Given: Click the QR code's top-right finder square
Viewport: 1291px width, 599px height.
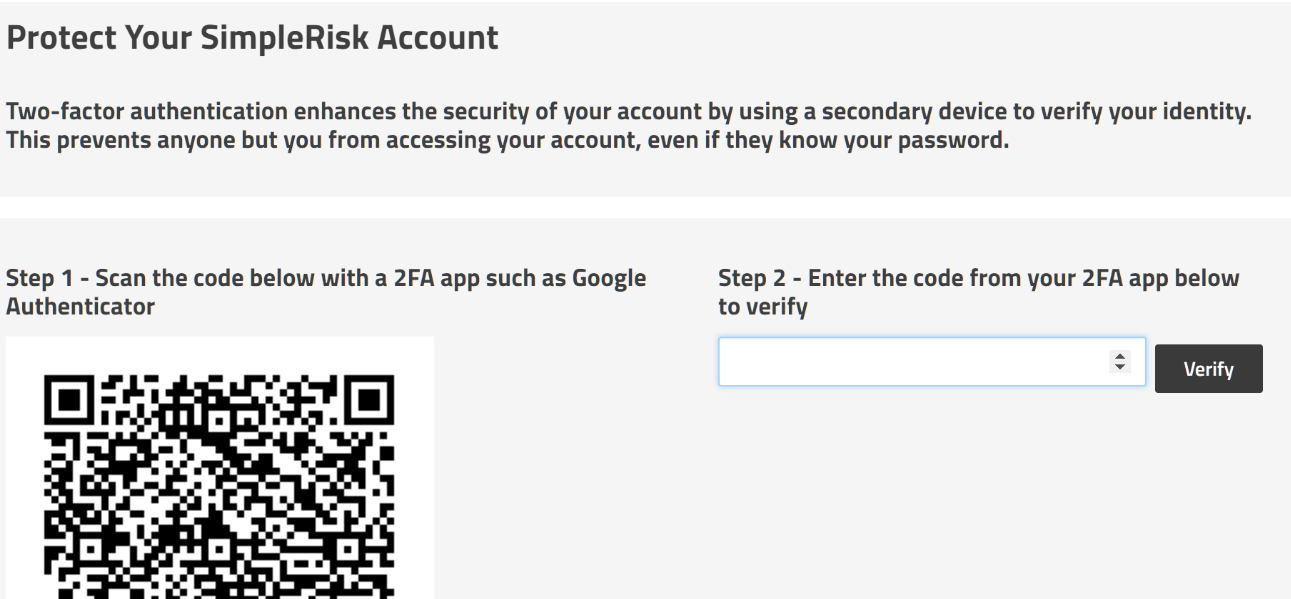Looking at the screenshot, I should 368,400.
